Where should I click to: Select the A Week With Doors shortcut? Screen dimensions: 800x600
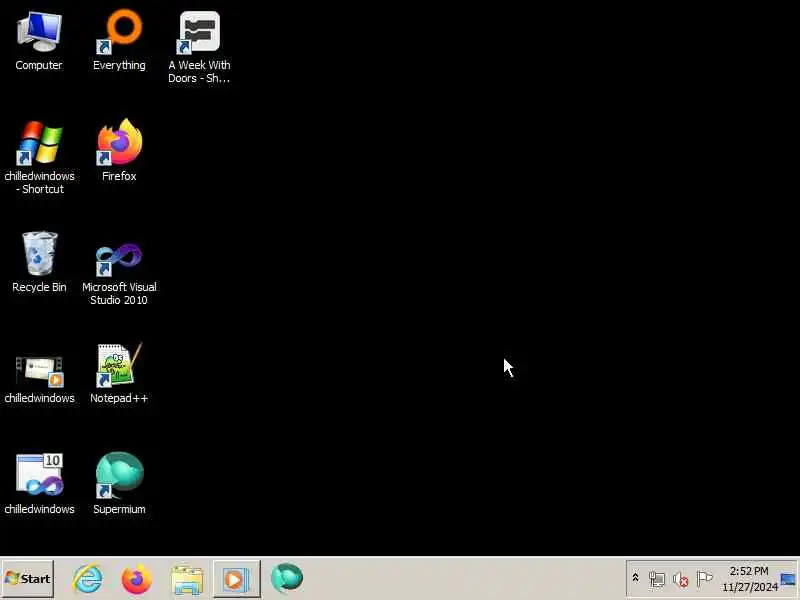199,48
